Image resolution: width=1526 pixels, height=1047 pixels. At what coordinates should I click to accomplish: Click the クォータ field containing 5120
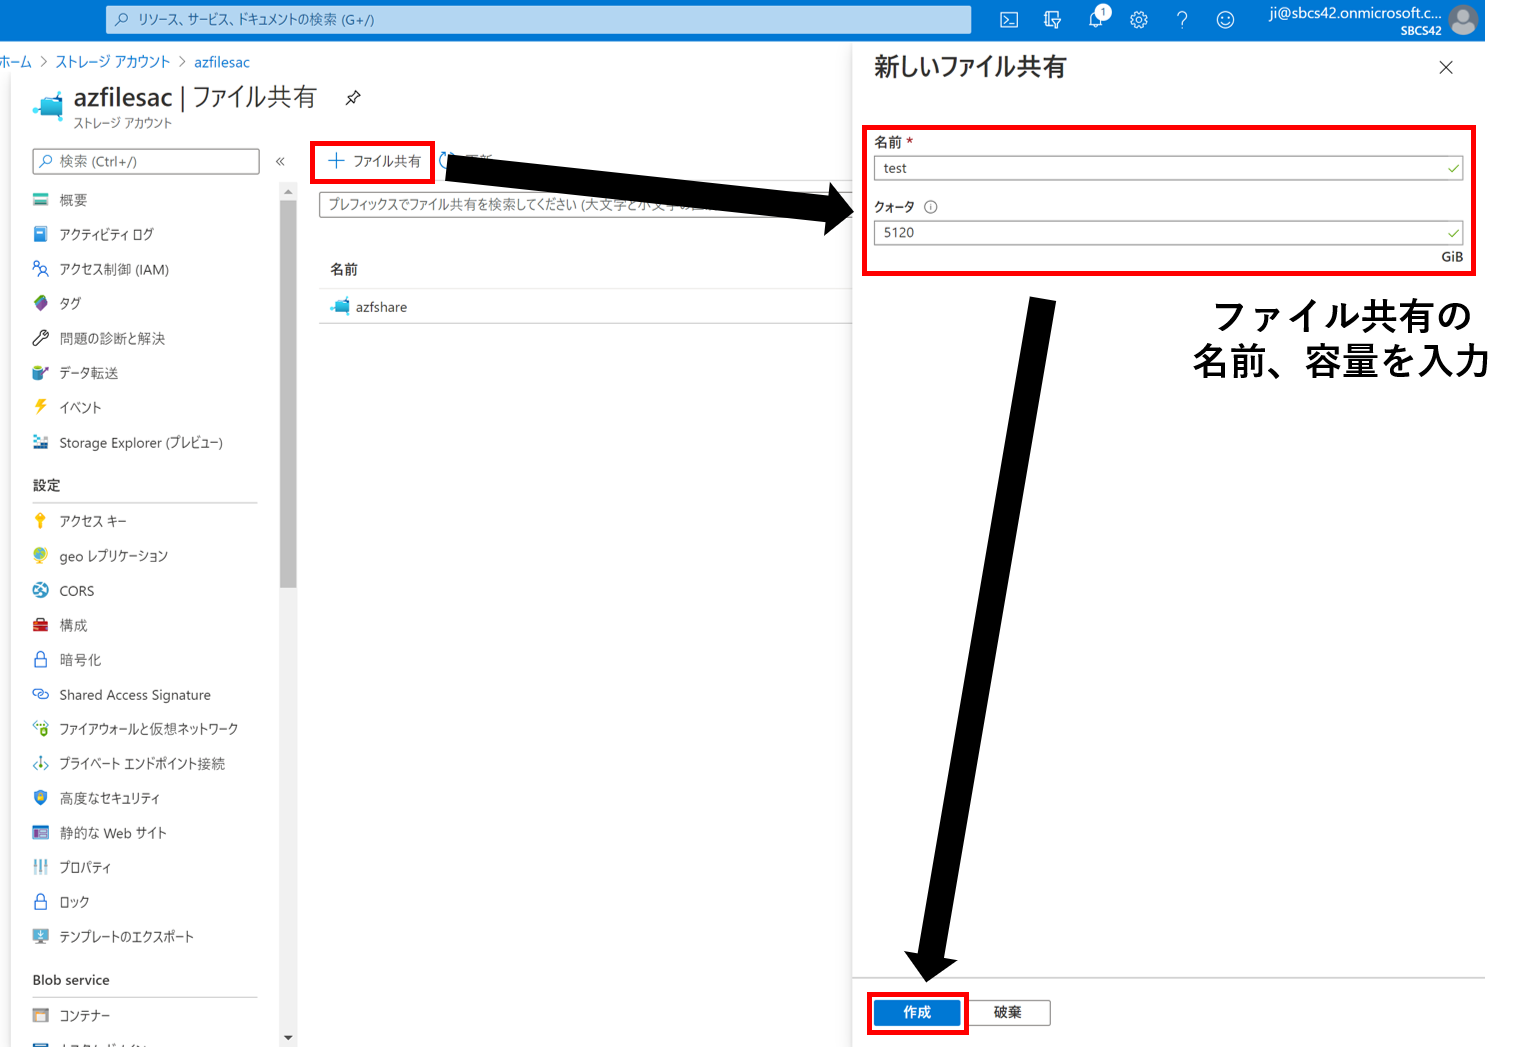(1168, 232)
